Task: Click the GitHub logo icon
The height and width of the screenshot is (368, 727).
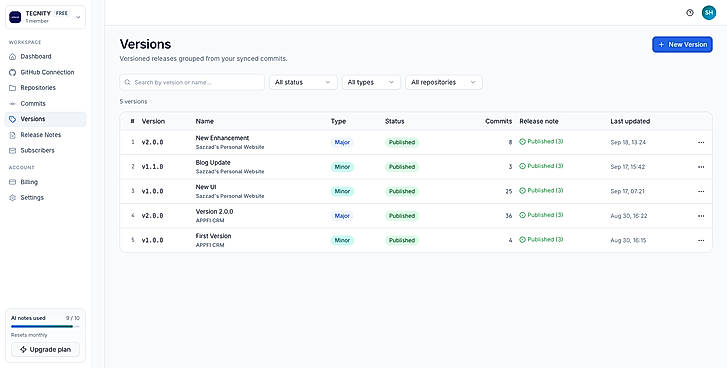Action: point(13,72)
